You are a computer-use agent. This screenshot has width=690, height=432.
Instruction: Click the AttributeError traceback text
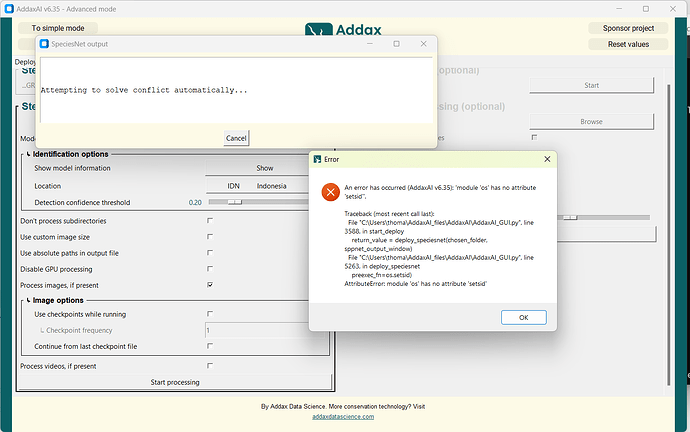coord(415,284)
